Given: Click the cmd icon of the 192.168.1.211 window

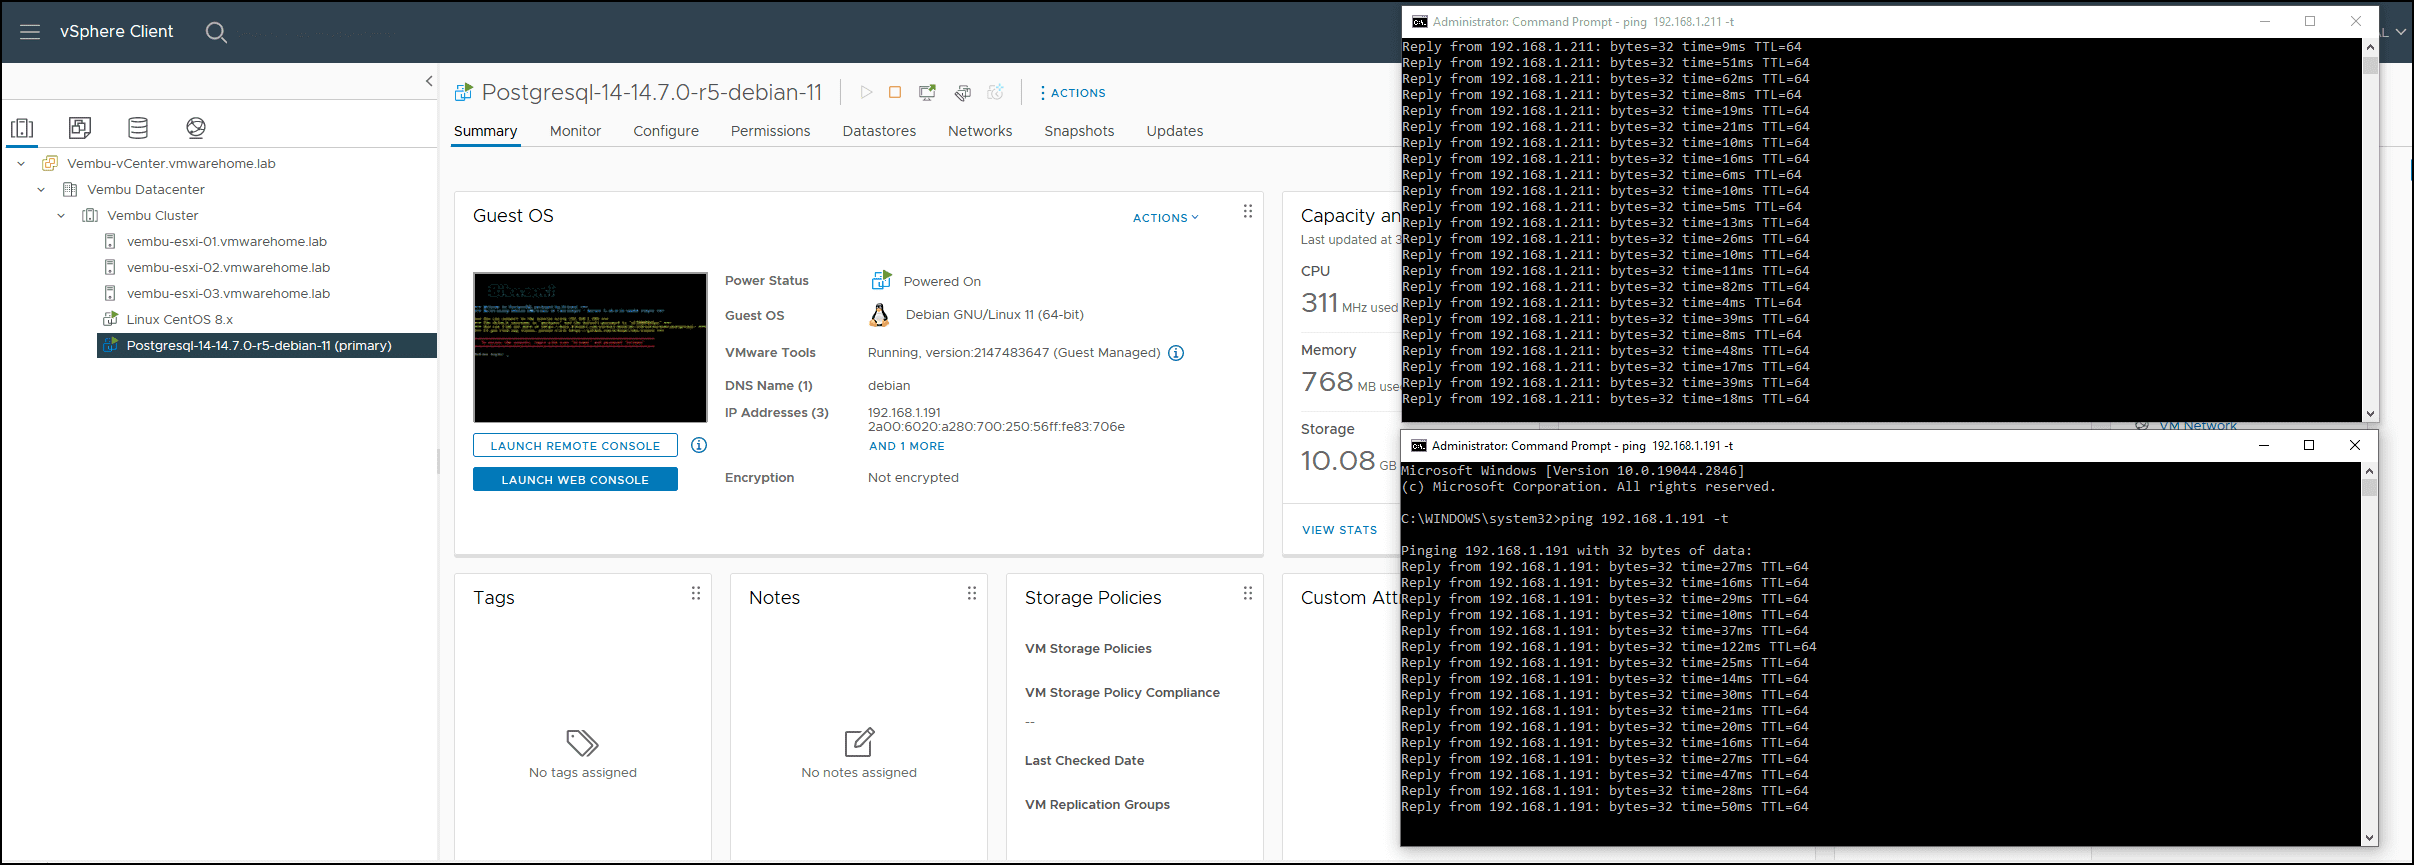Looking at the screenshot, I should (1420, 21).
